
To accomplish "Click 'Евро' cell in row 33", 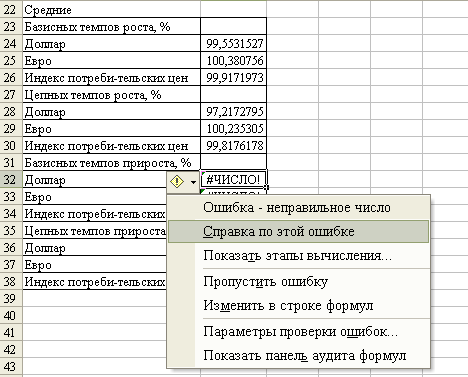I will point(95,197).
